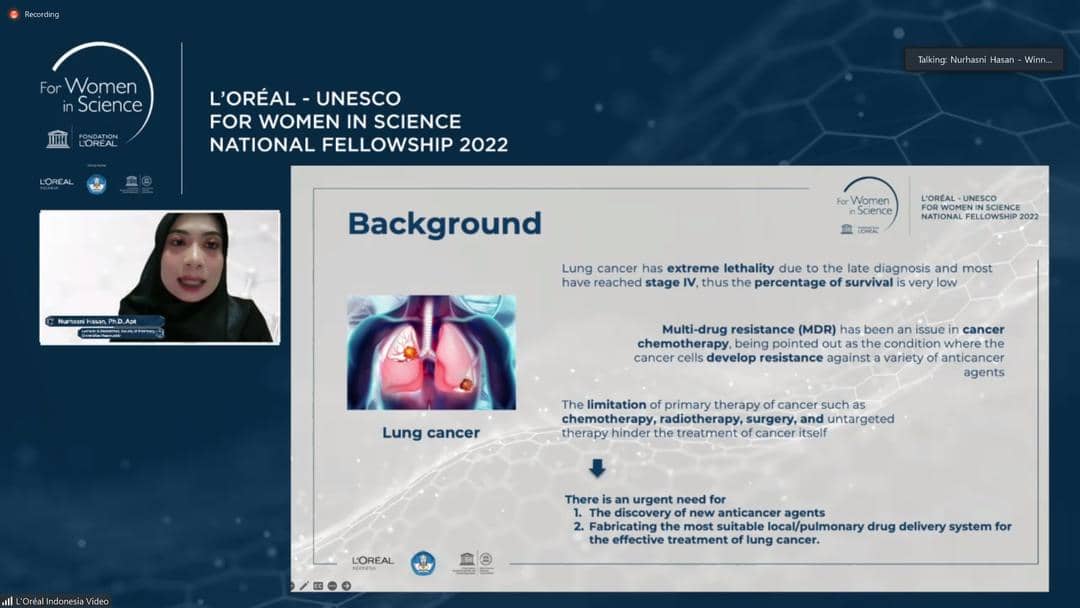Click the L'Oréal Indonesia Video label
This screenshot has width=1080, height=608.
click(x=62, y=601)
